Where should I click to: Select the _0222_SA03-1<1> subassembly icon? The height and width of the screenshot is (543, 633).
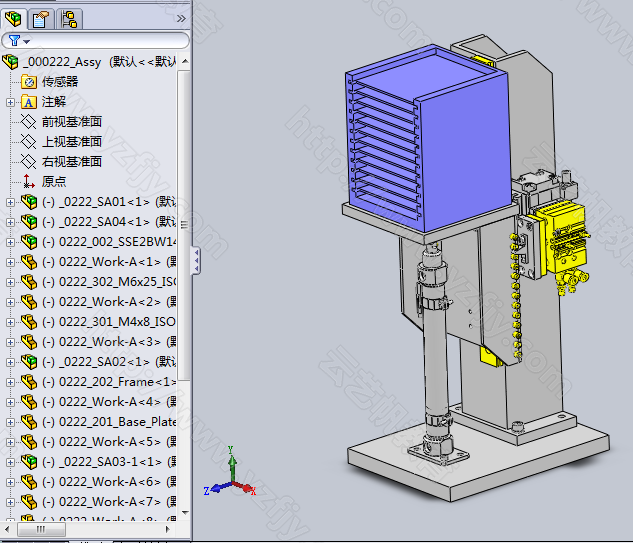(x=29, y=461)
